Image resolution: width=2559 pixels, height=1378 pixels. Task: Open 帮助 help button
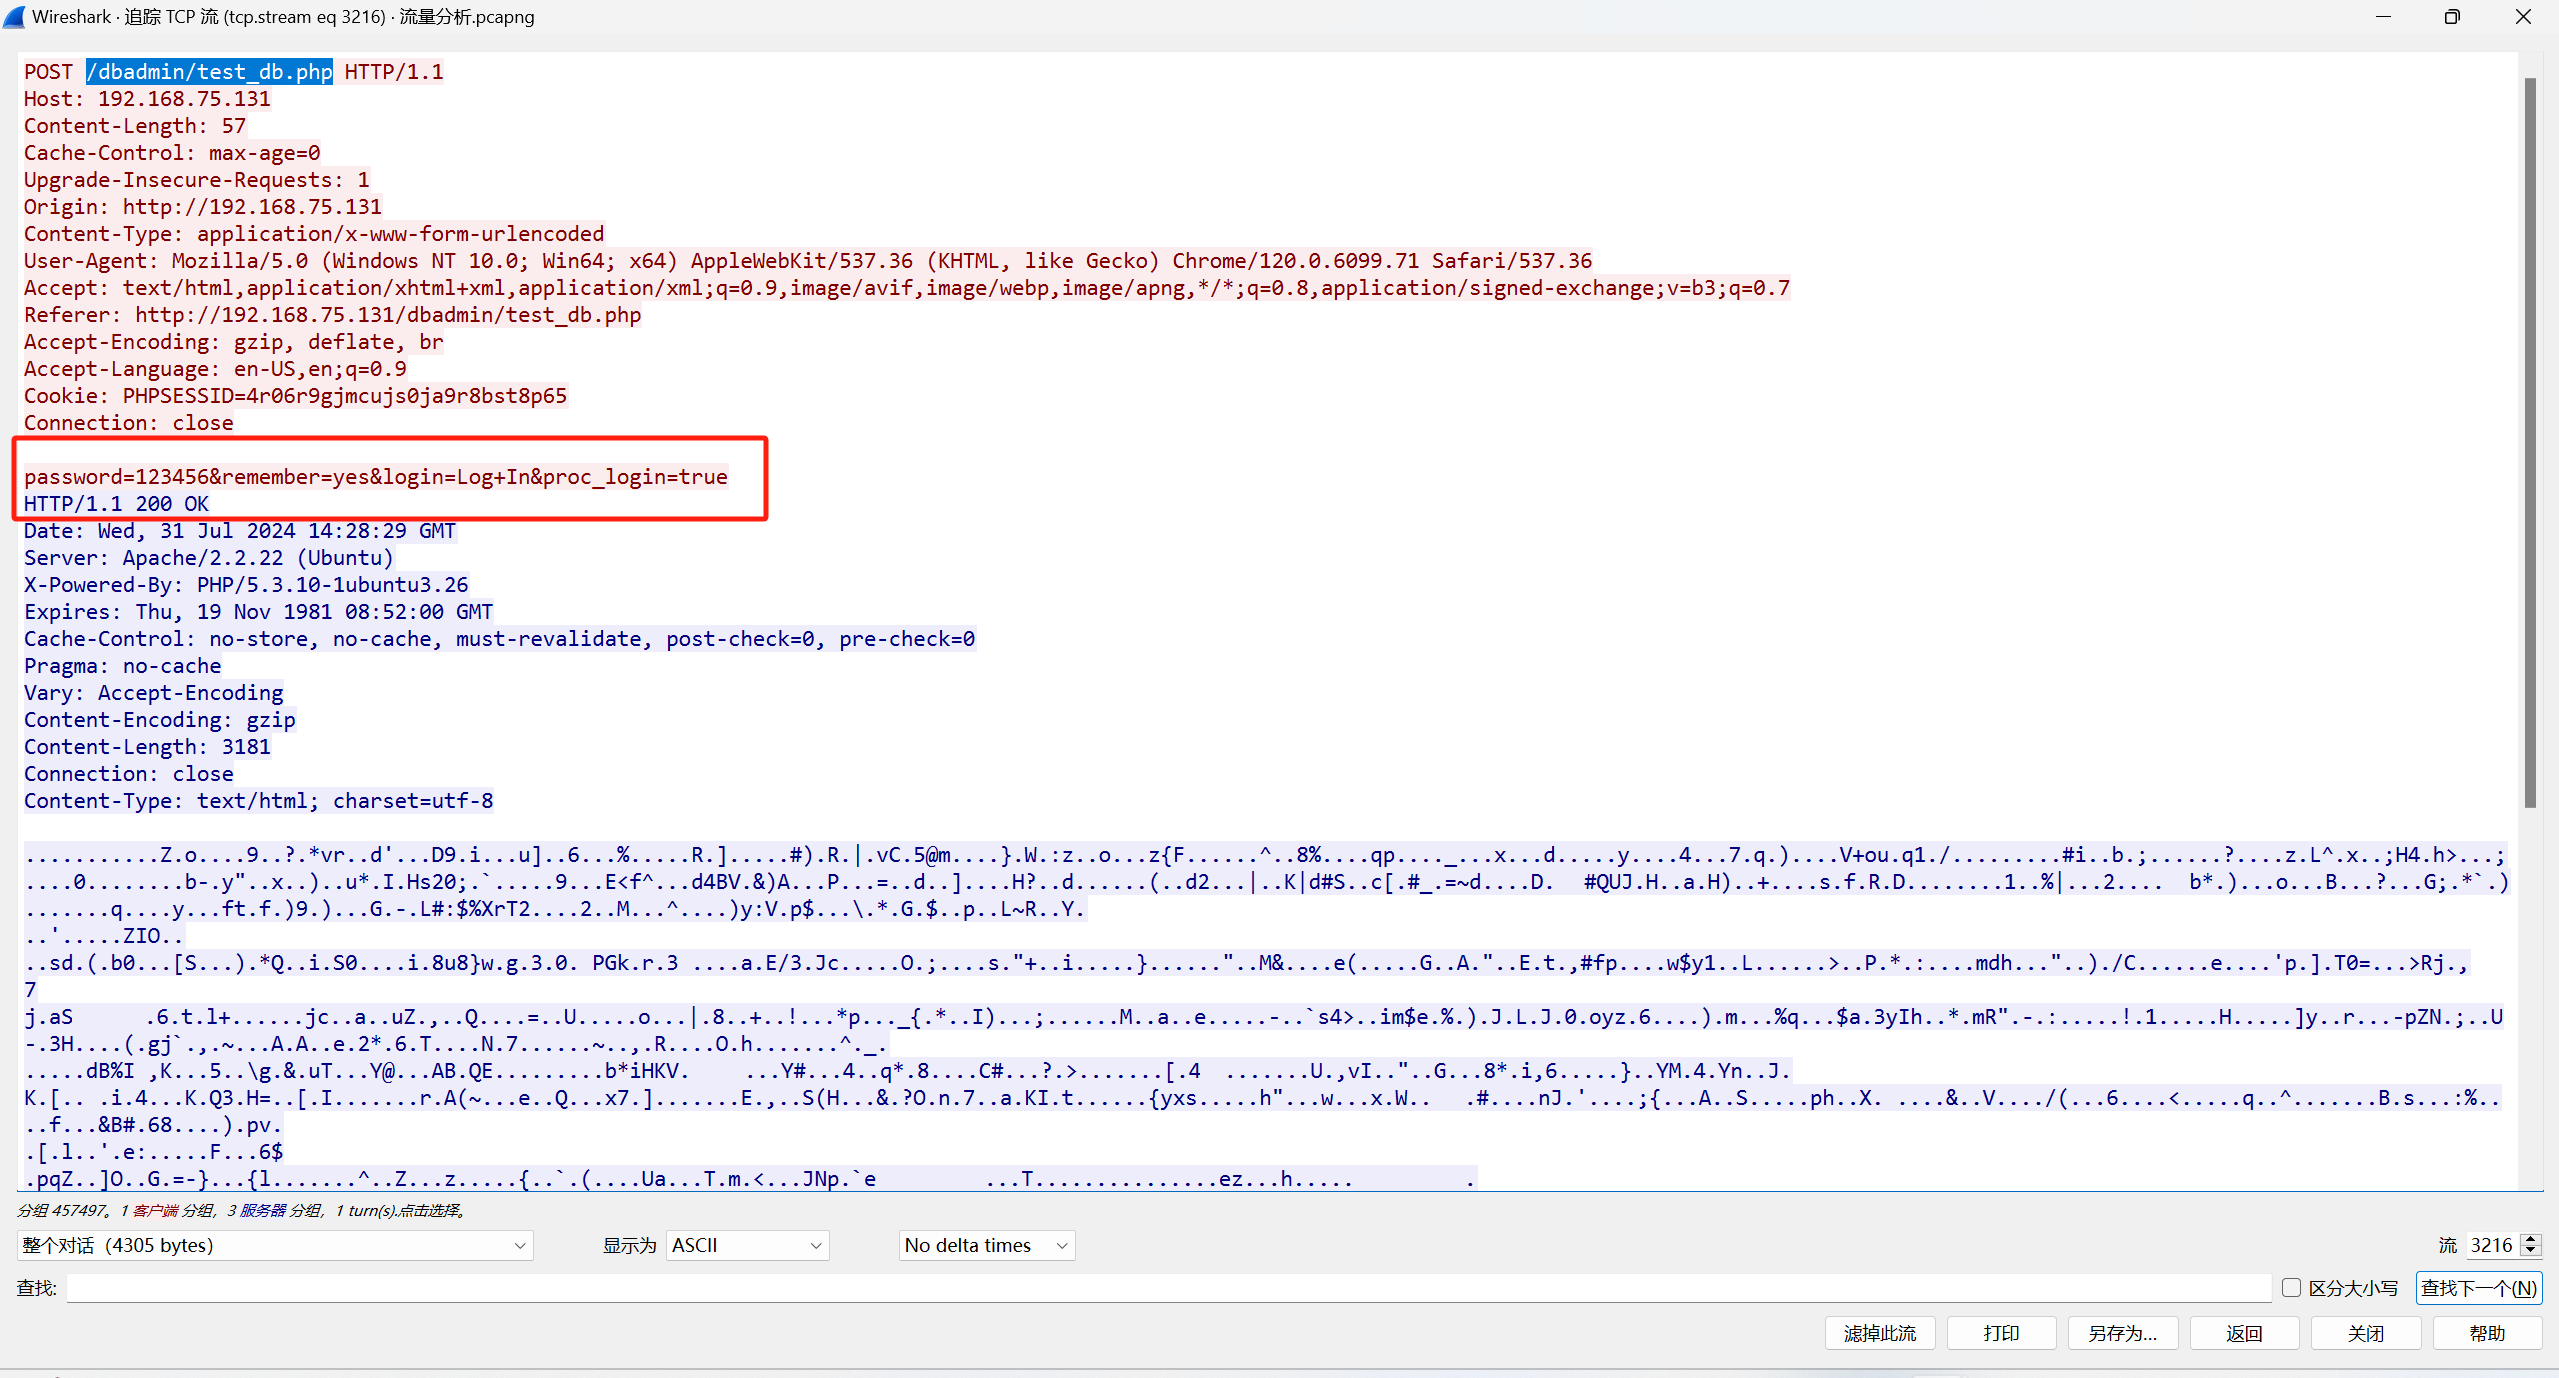2486,1333
